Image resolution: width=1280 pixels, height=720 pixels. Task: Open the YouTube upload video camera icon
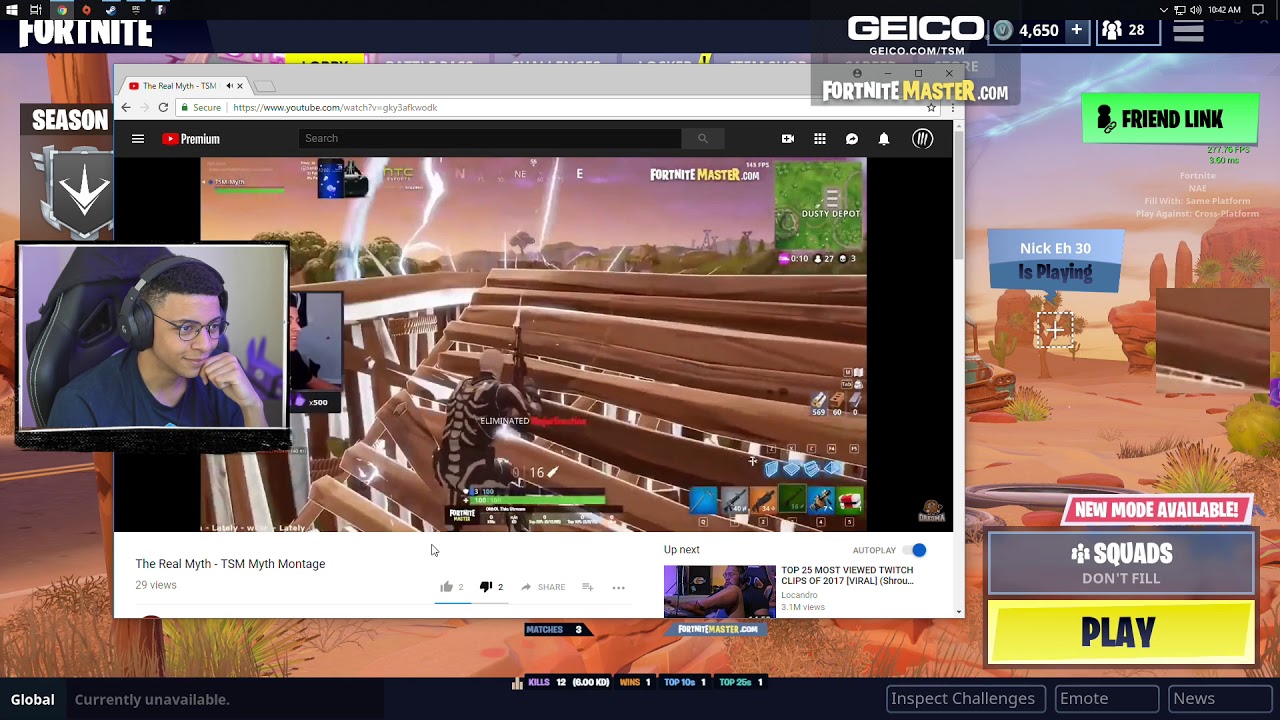pos(788,139)
